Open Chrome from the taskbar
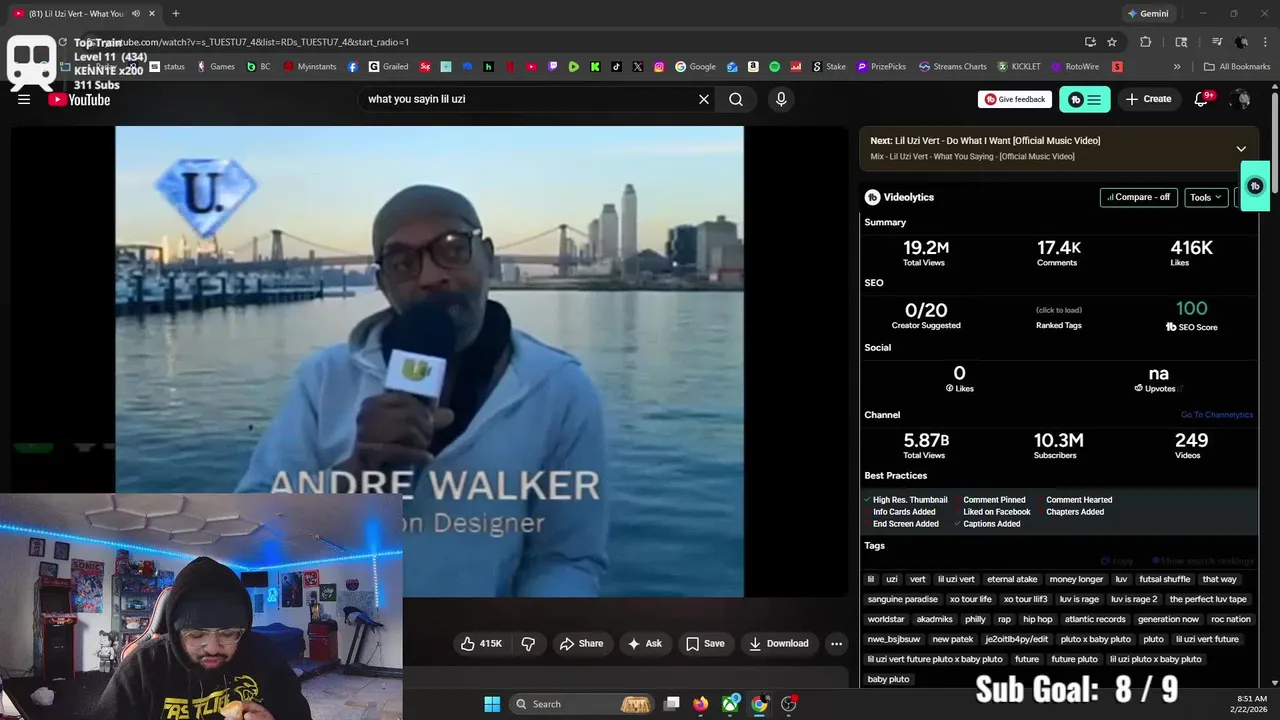This screenshot has height=720, width=1280. (x=760, y=704)
